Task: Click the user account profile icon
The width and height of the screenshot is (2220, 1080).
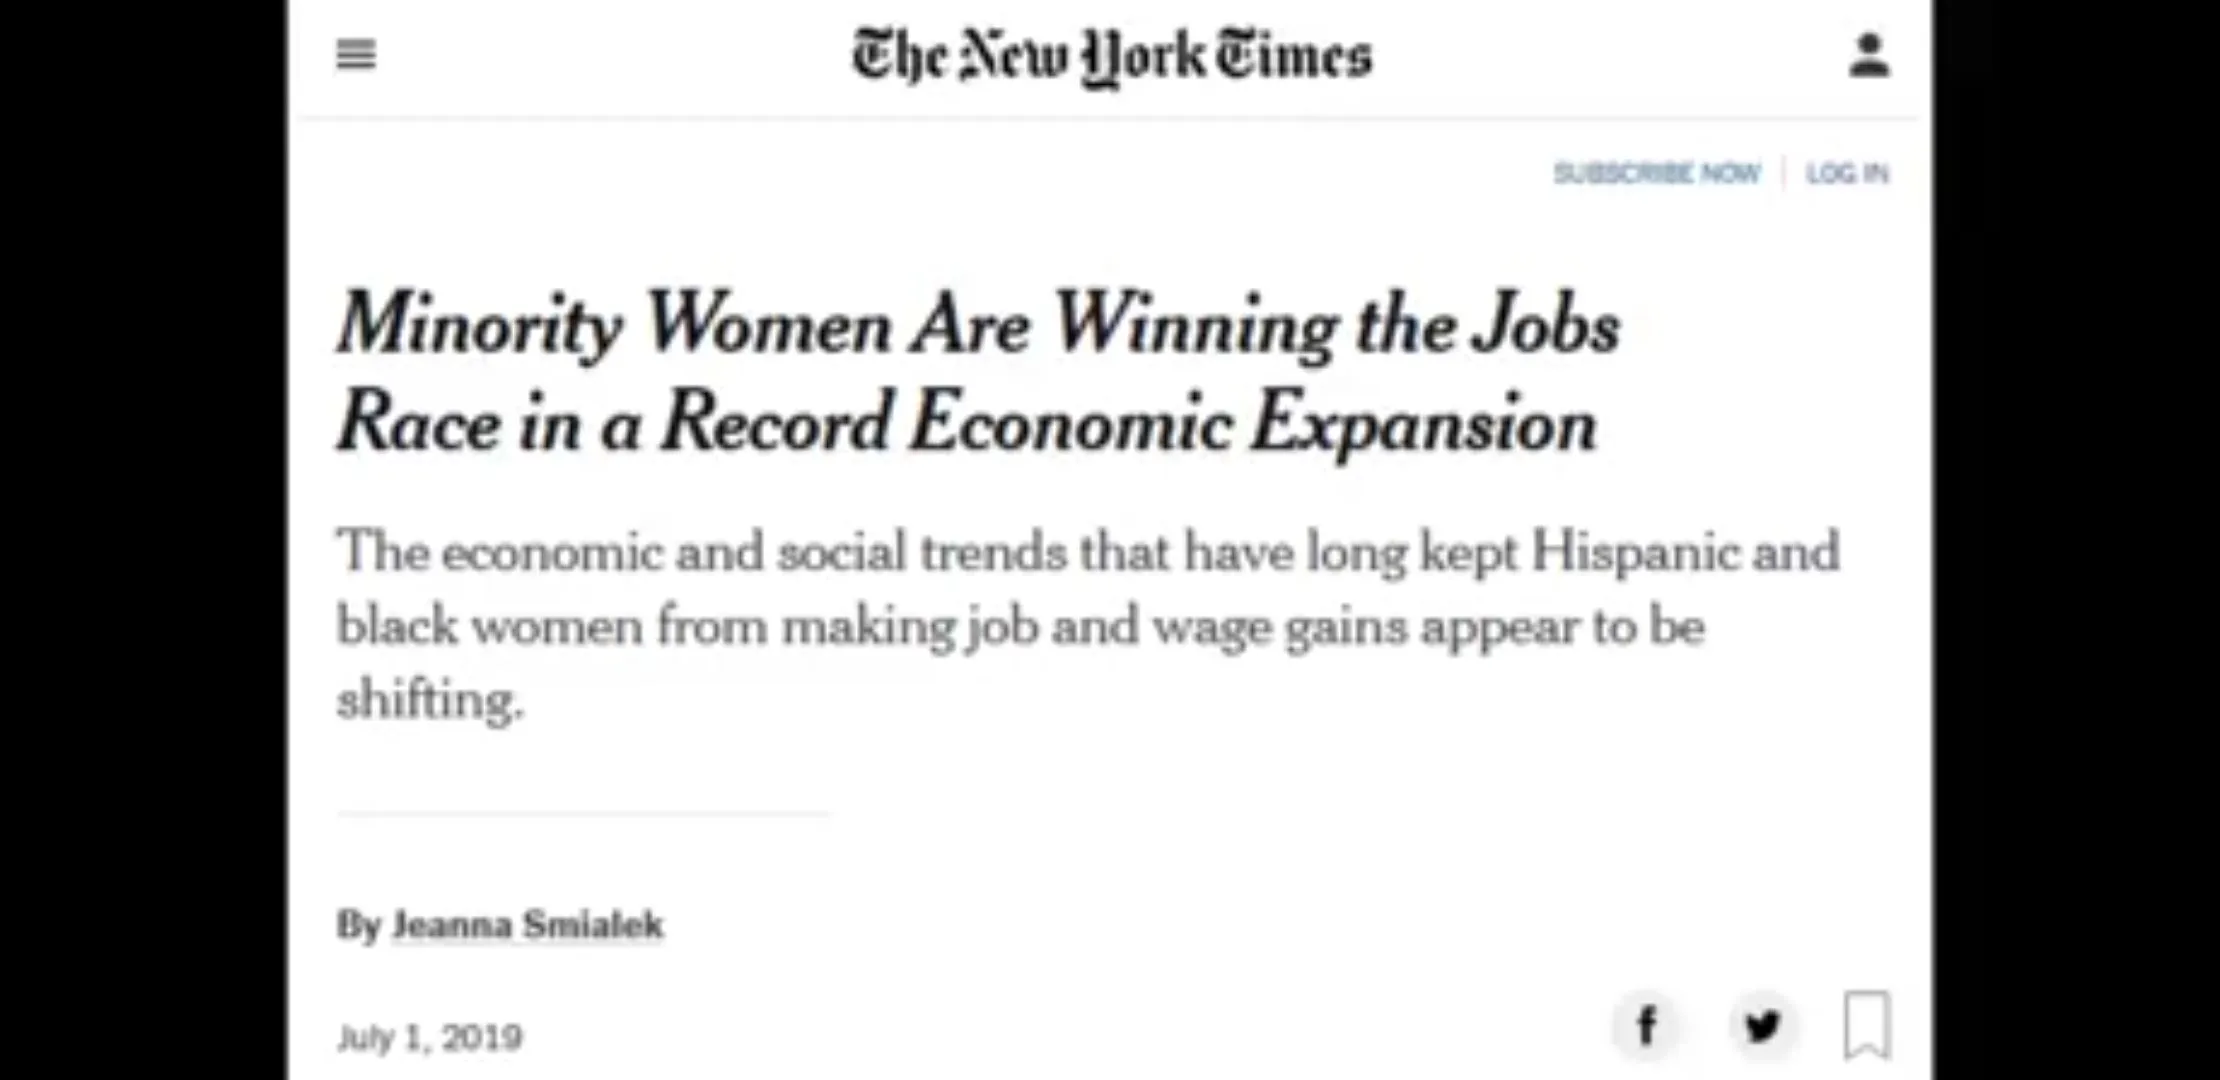Action: coord(1868,56)
